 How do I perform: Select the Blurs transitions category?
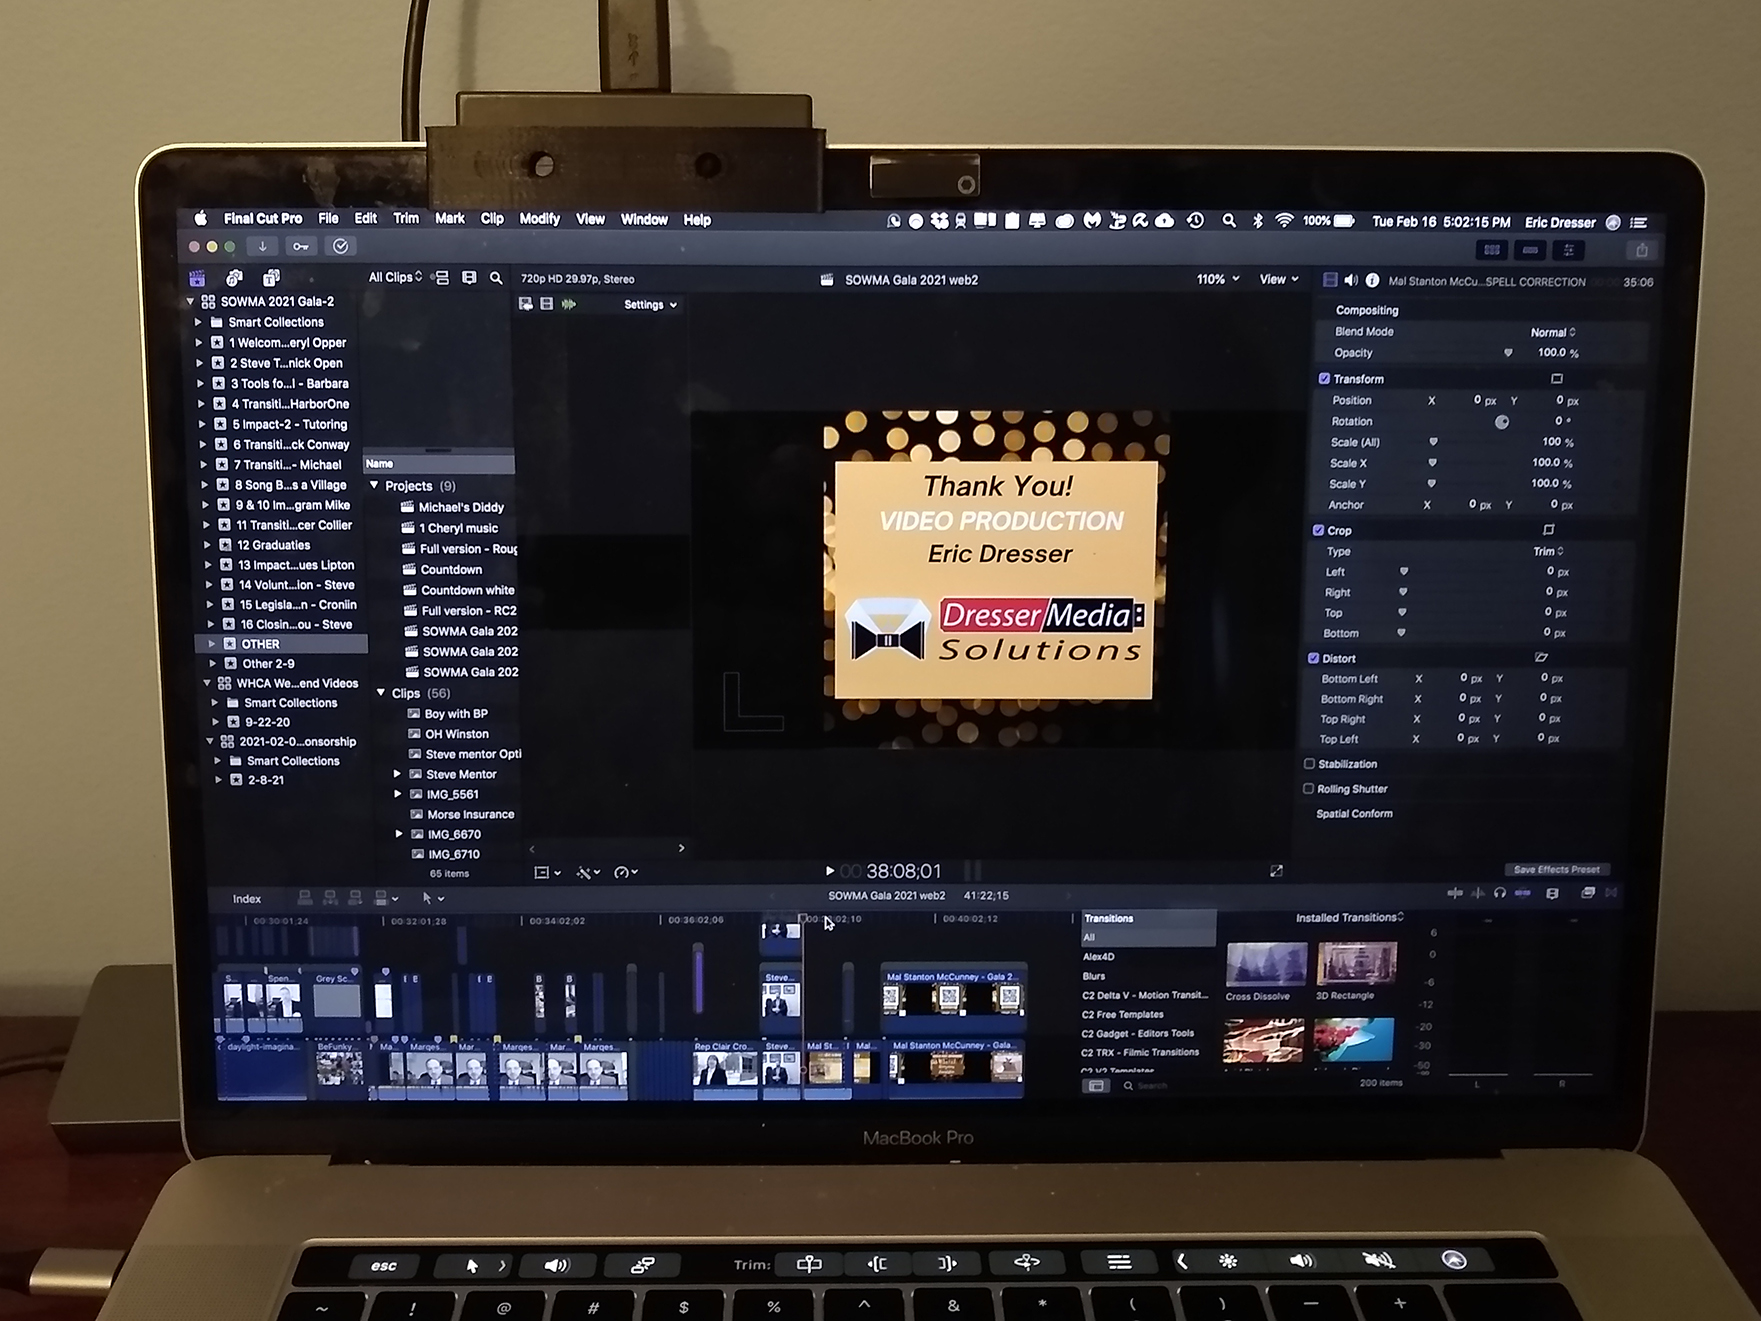coord(1094,976)
